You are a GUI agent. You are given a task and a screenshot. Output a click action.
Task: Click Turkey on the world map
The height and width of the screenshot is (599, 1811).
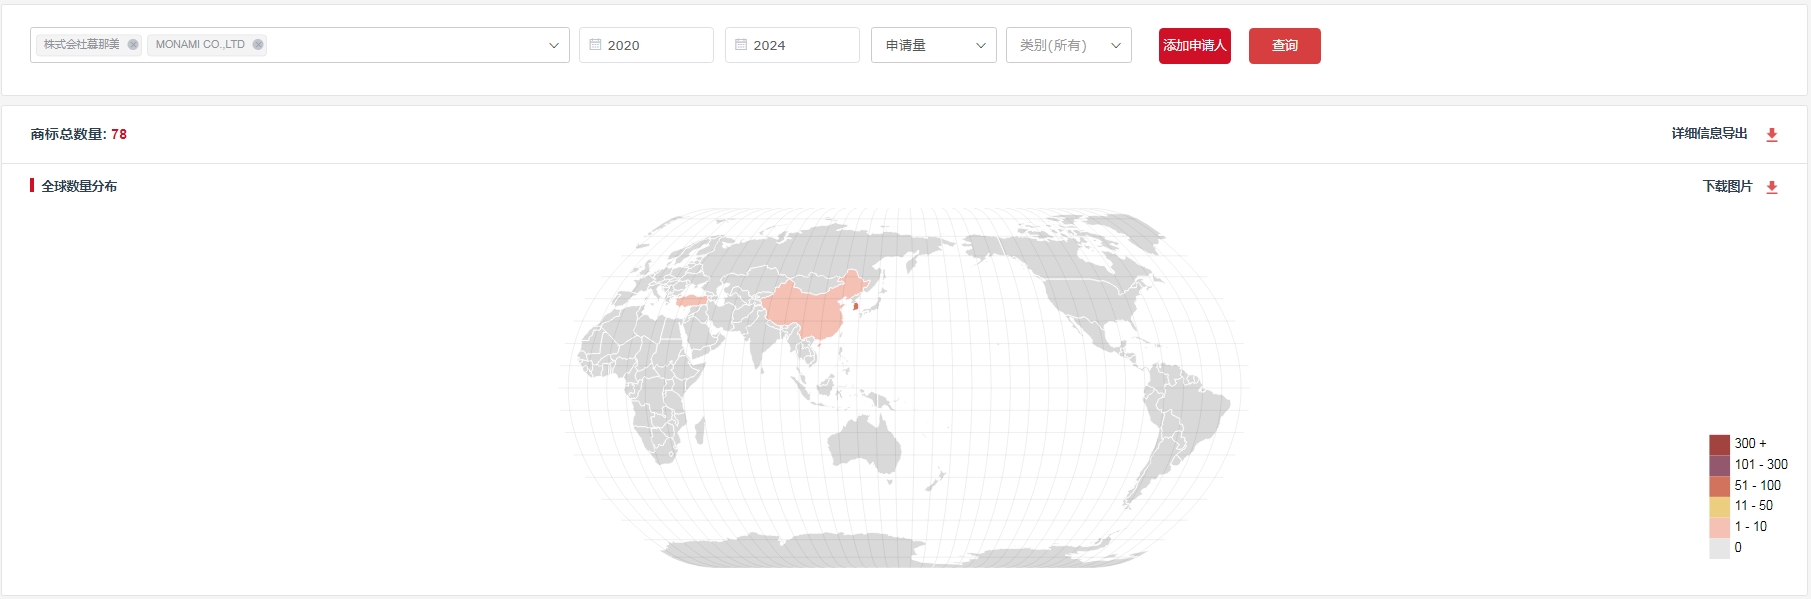(691, 300)
